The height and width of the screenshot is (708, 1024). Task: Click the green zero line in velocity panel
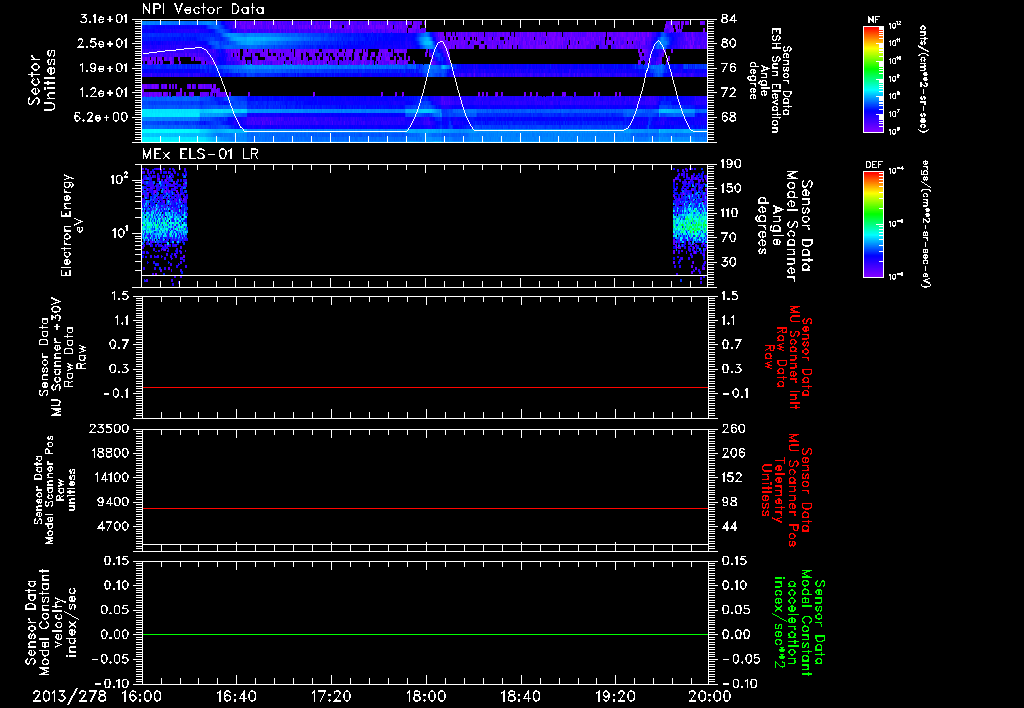425,634
